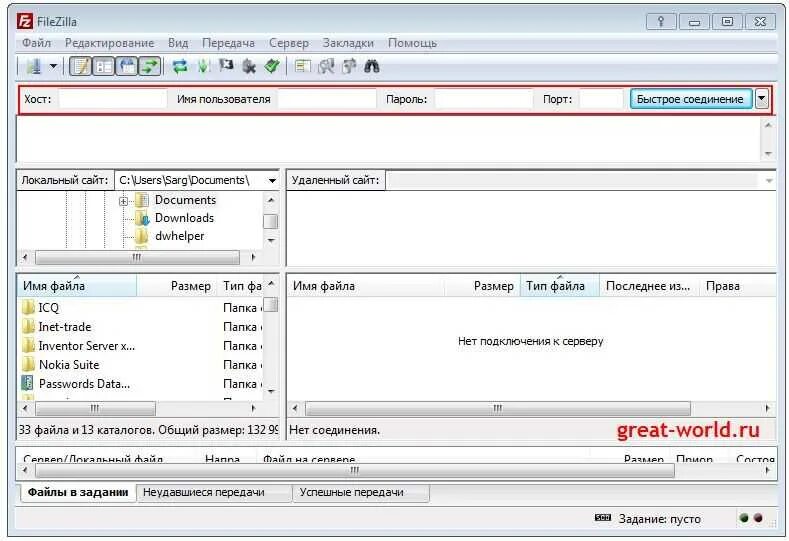Toggle the transfer queue display icon

pos(149,66)
